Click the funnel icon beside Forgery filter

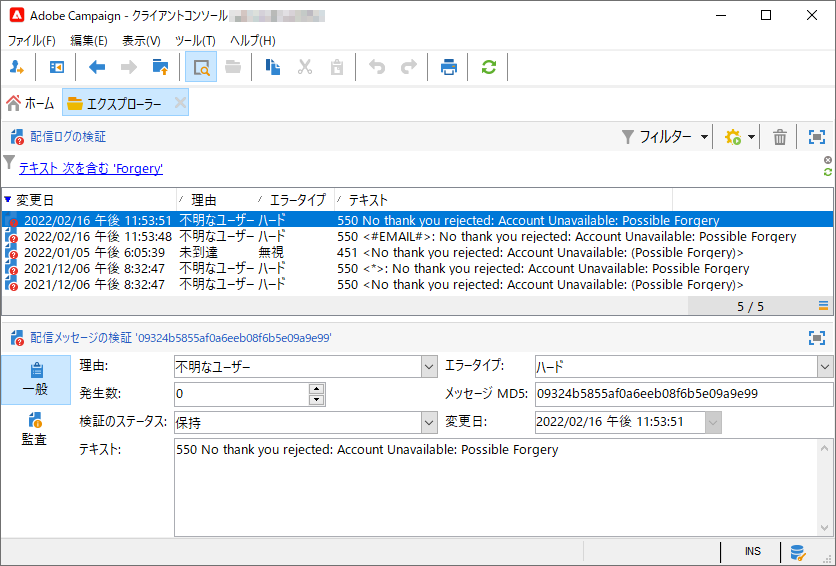9,162
